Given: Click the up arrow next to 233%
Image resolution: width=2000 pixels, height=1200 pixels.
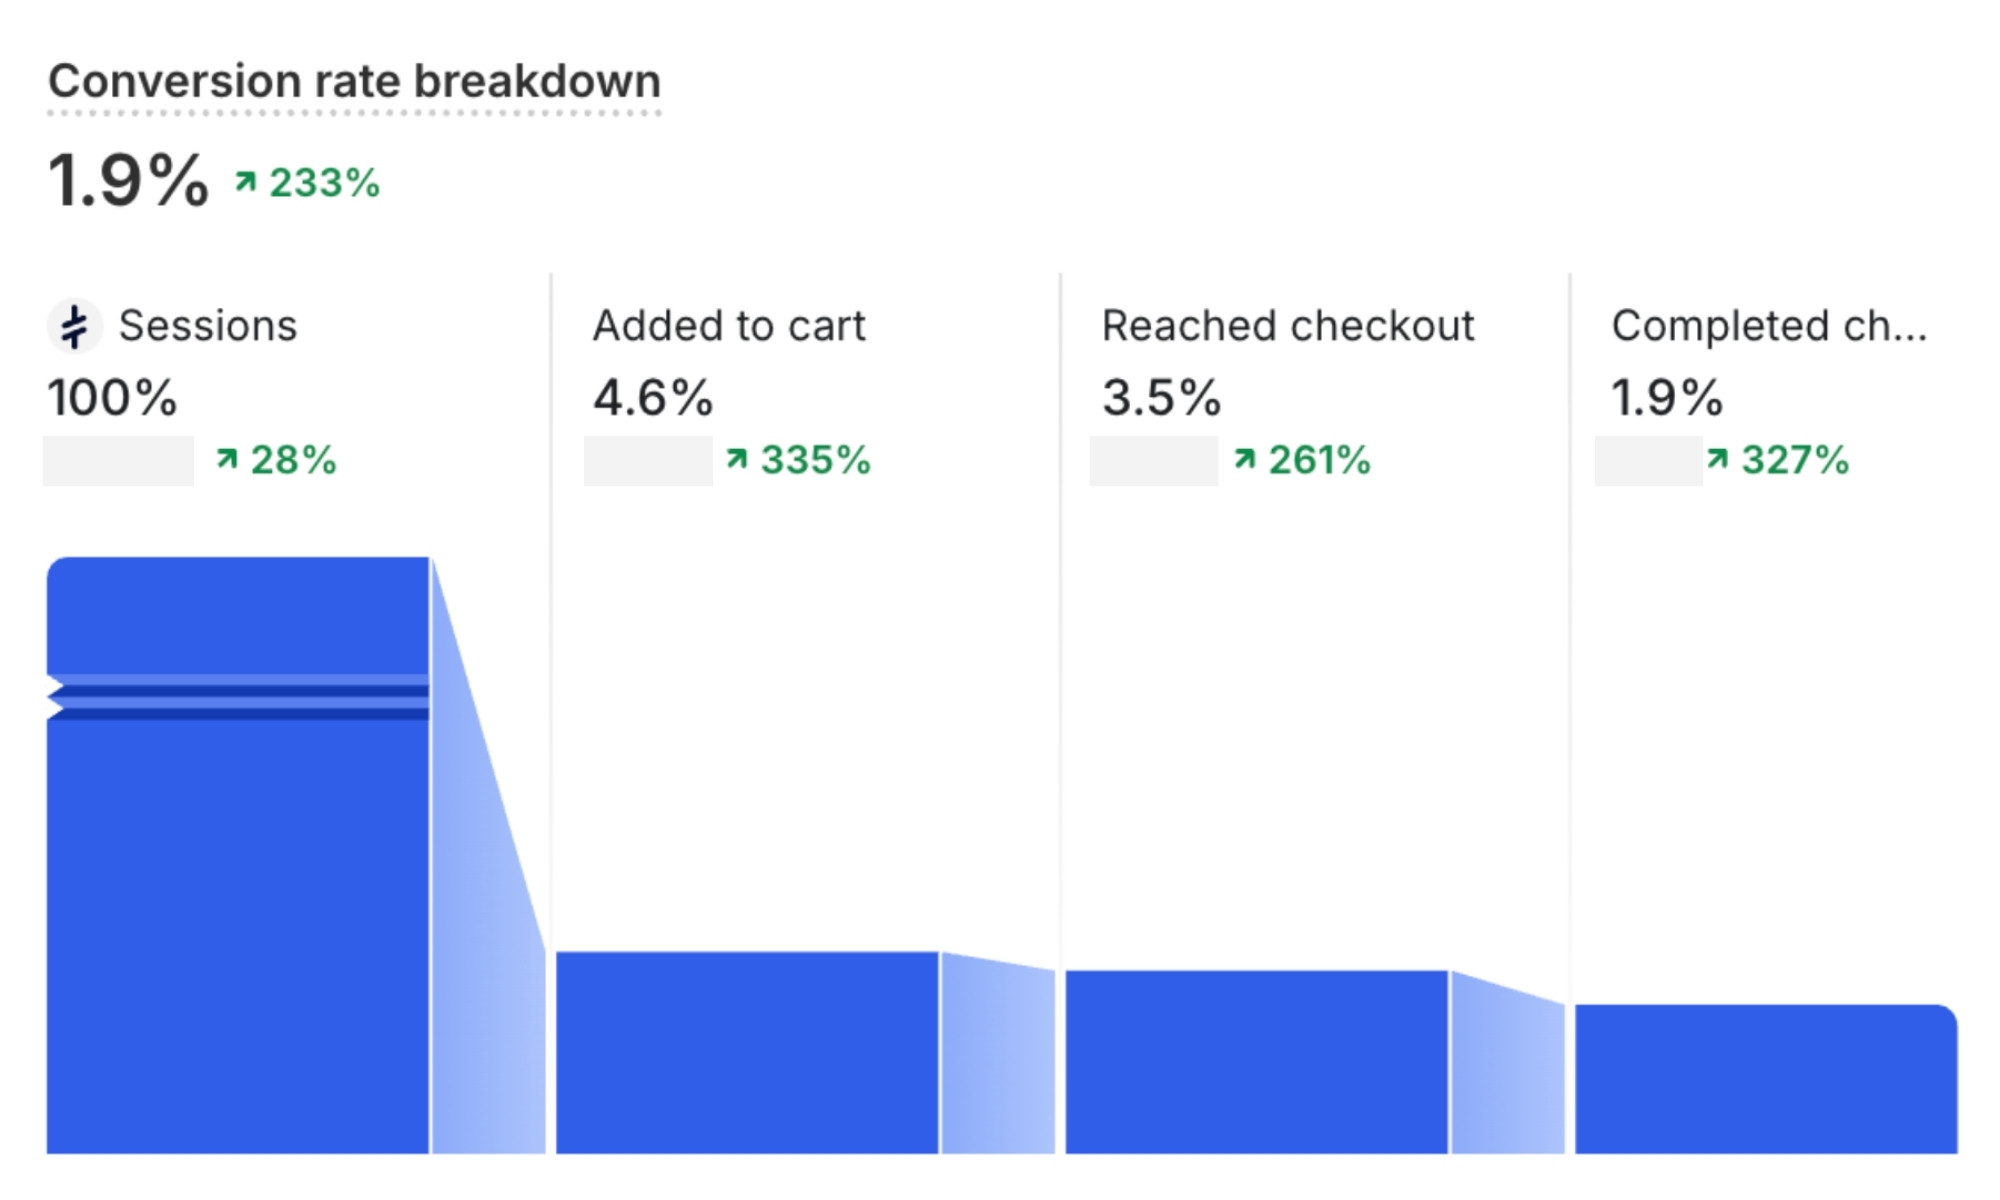Looking at the screenshot, I should pyautogui.click(x=245, y=182).
